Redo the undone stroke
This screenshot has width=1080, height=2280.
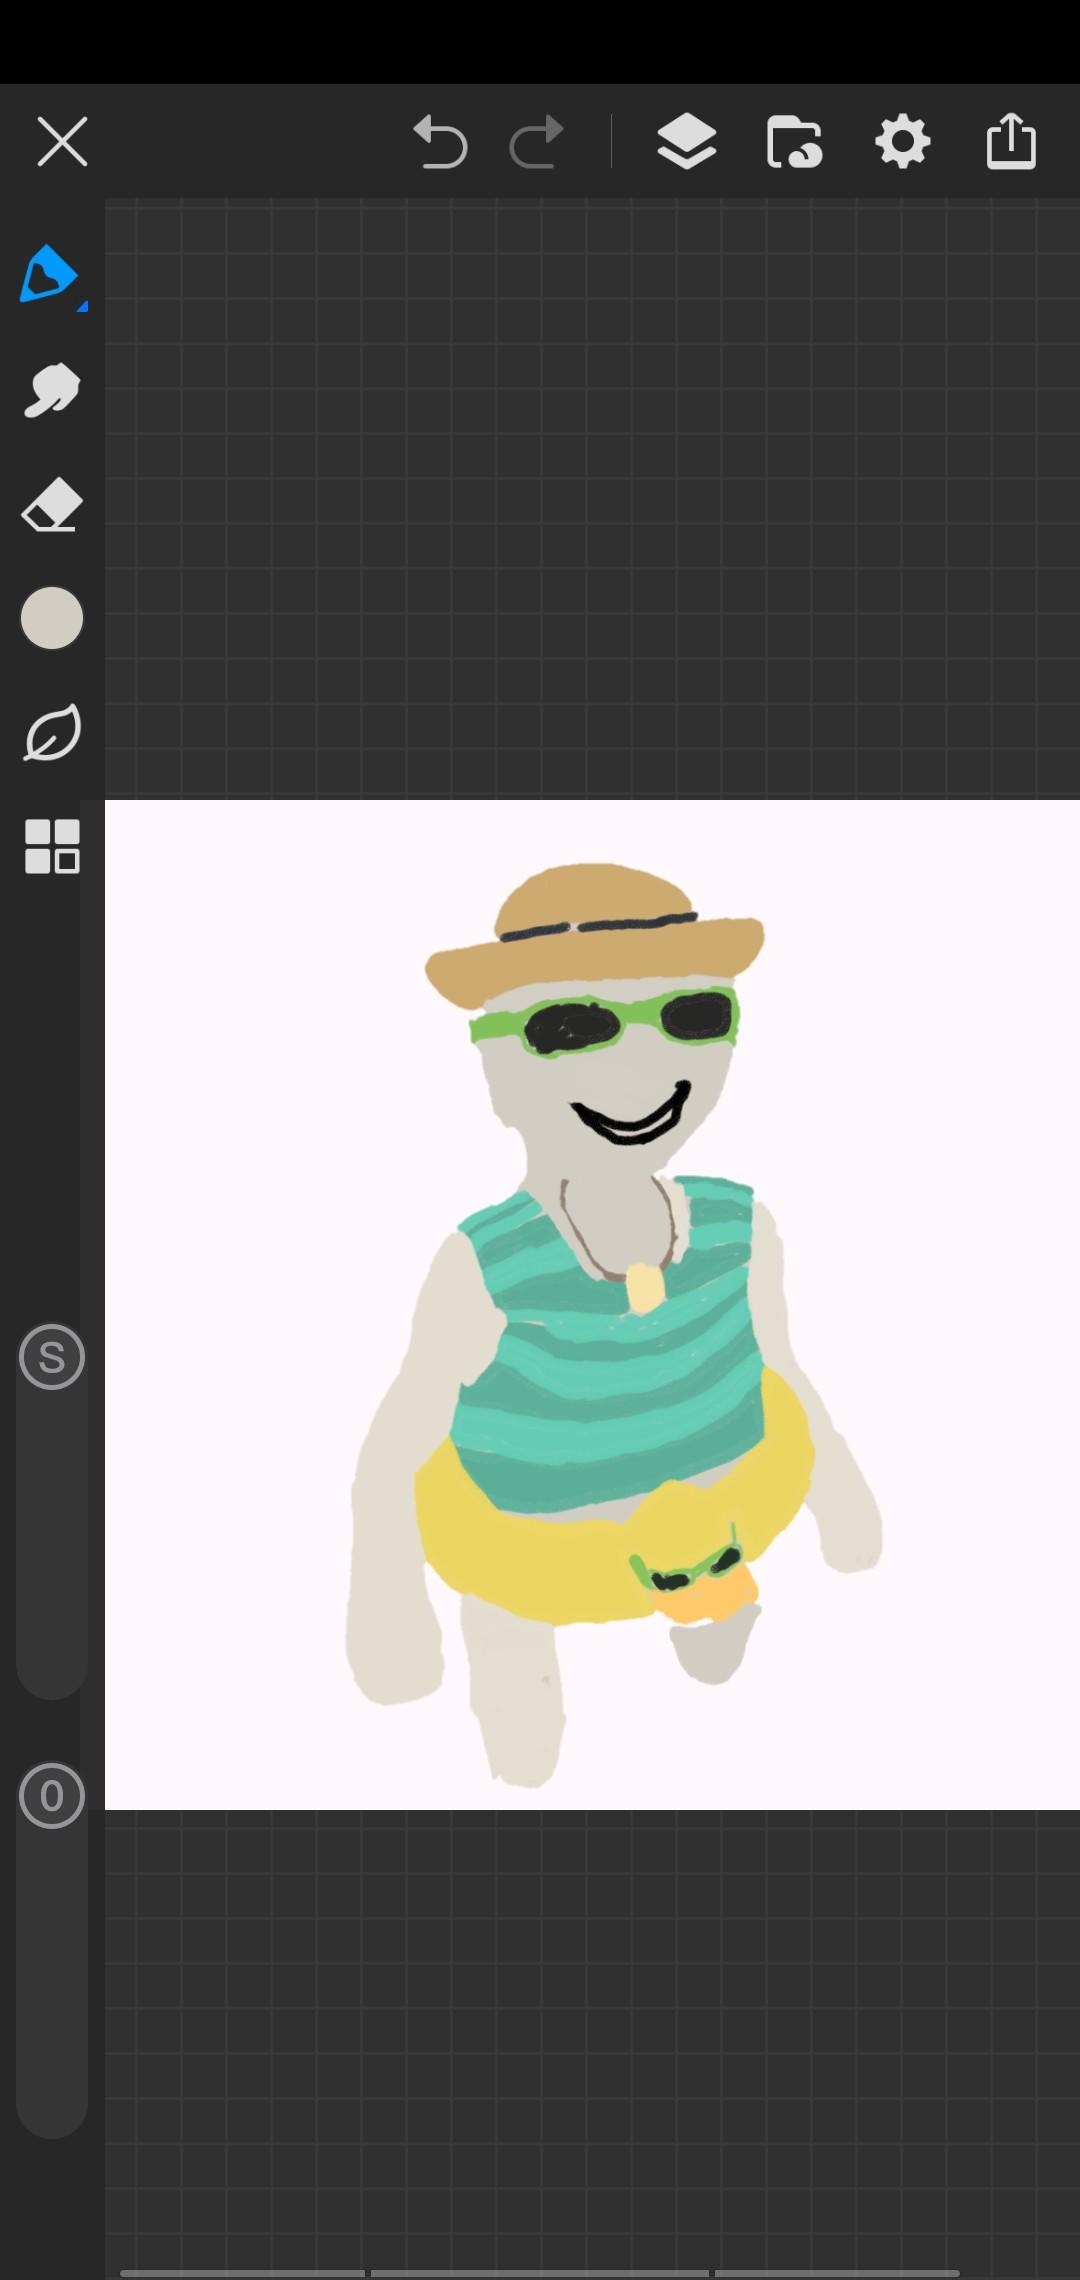(x=536, y=141)
